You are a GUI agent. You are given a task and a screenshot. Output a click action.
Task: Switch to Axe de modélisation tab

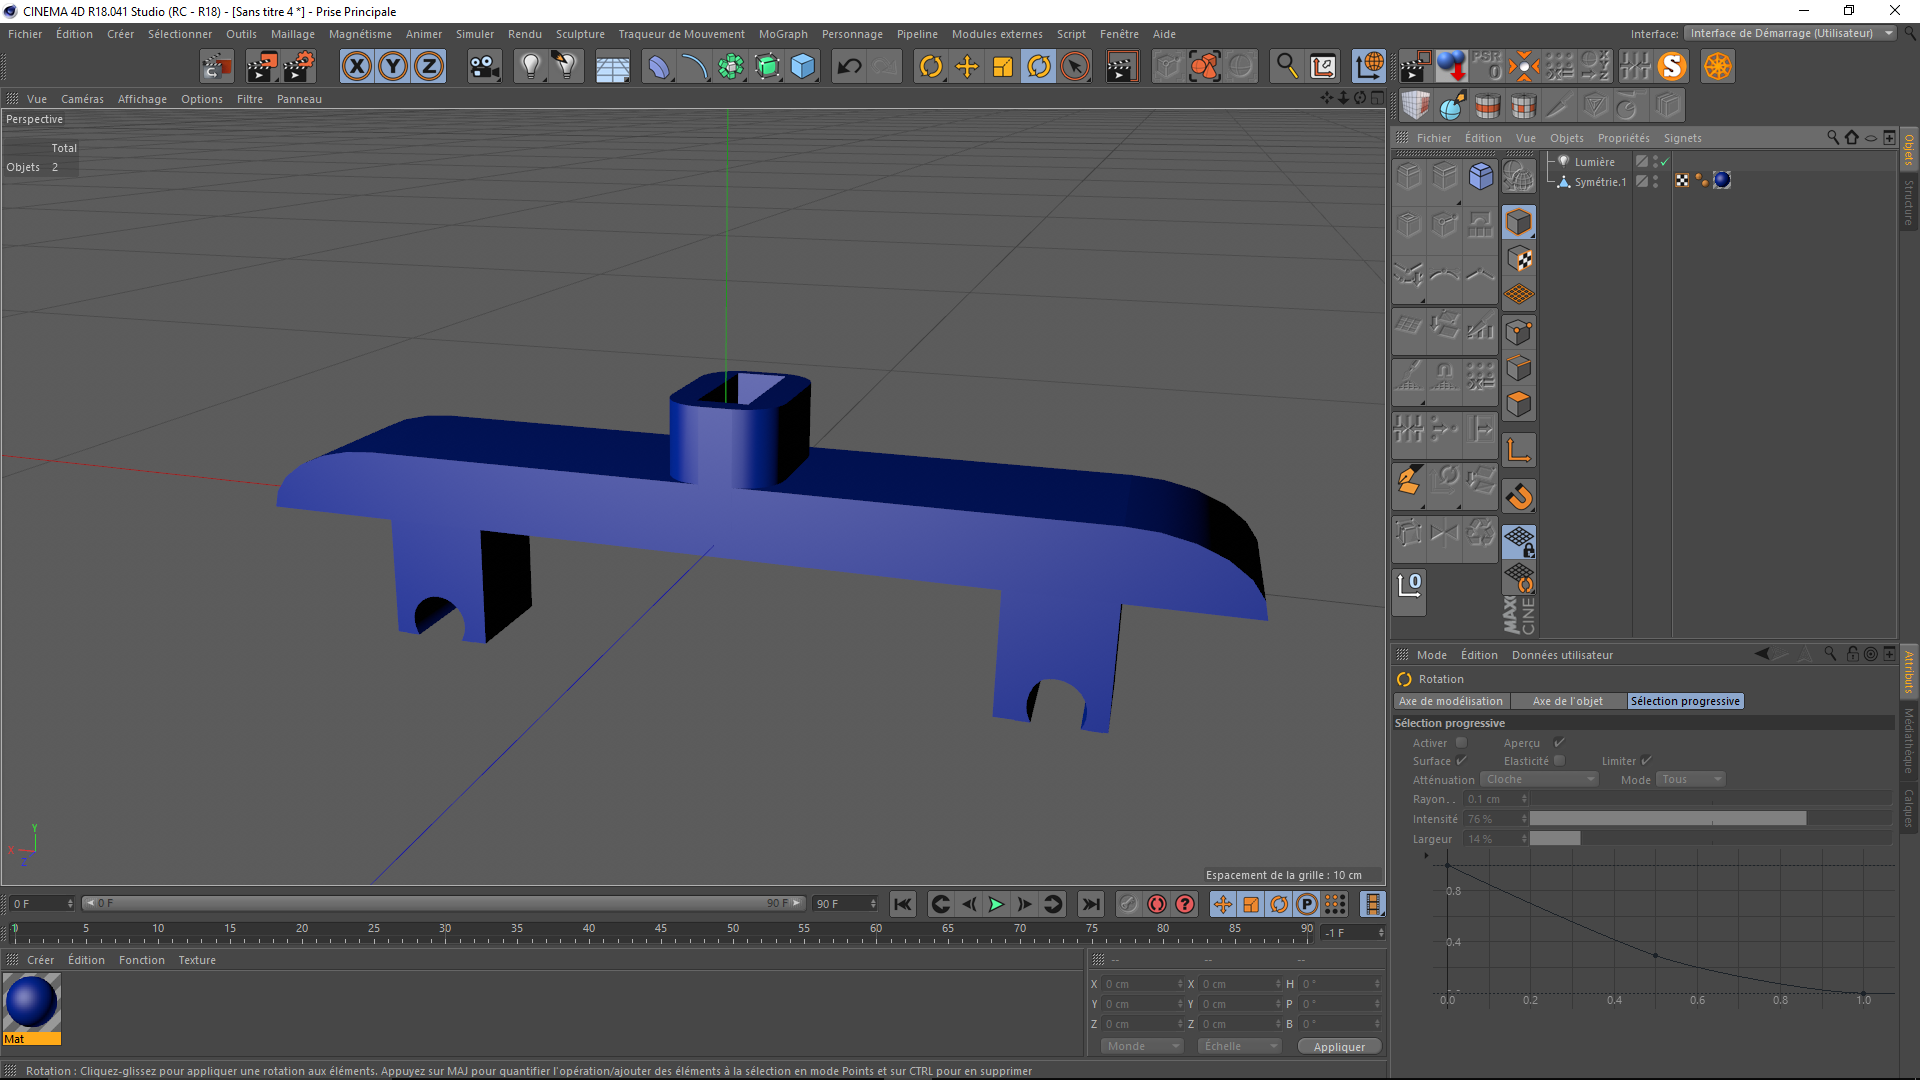pyautogui.click(x=1451, y=701)
